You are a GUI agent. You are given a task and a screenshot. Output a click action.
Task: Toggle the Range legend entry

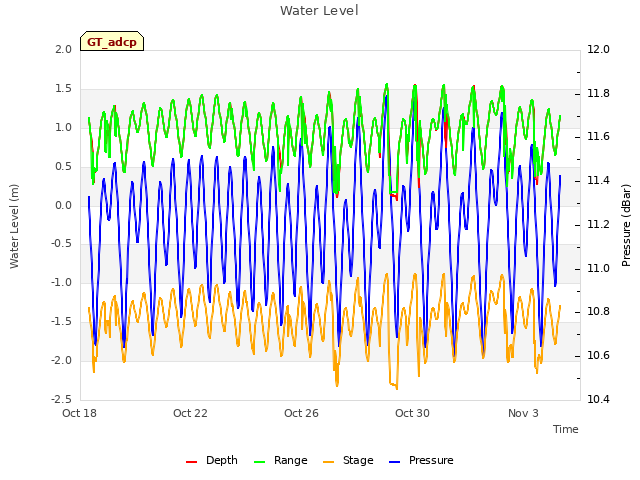[x=280, y=460]
